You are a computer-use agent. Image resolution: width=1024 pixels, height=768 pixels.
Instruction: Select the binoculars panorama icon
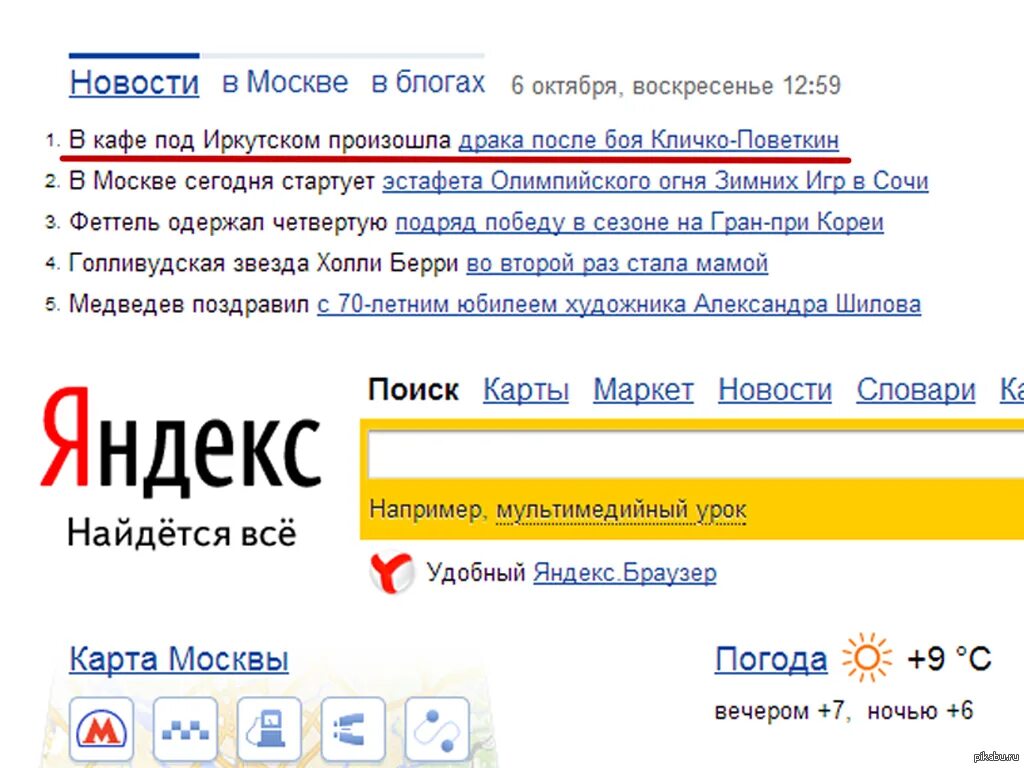tap(353, 729)
